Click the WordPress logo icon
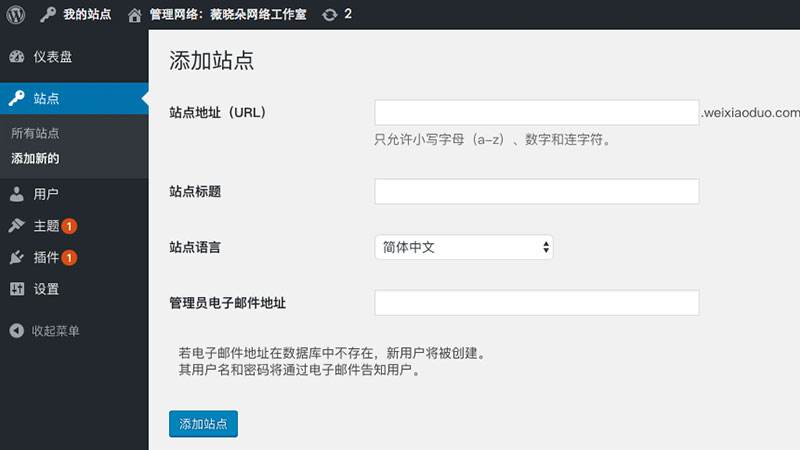 pos(15,15)
